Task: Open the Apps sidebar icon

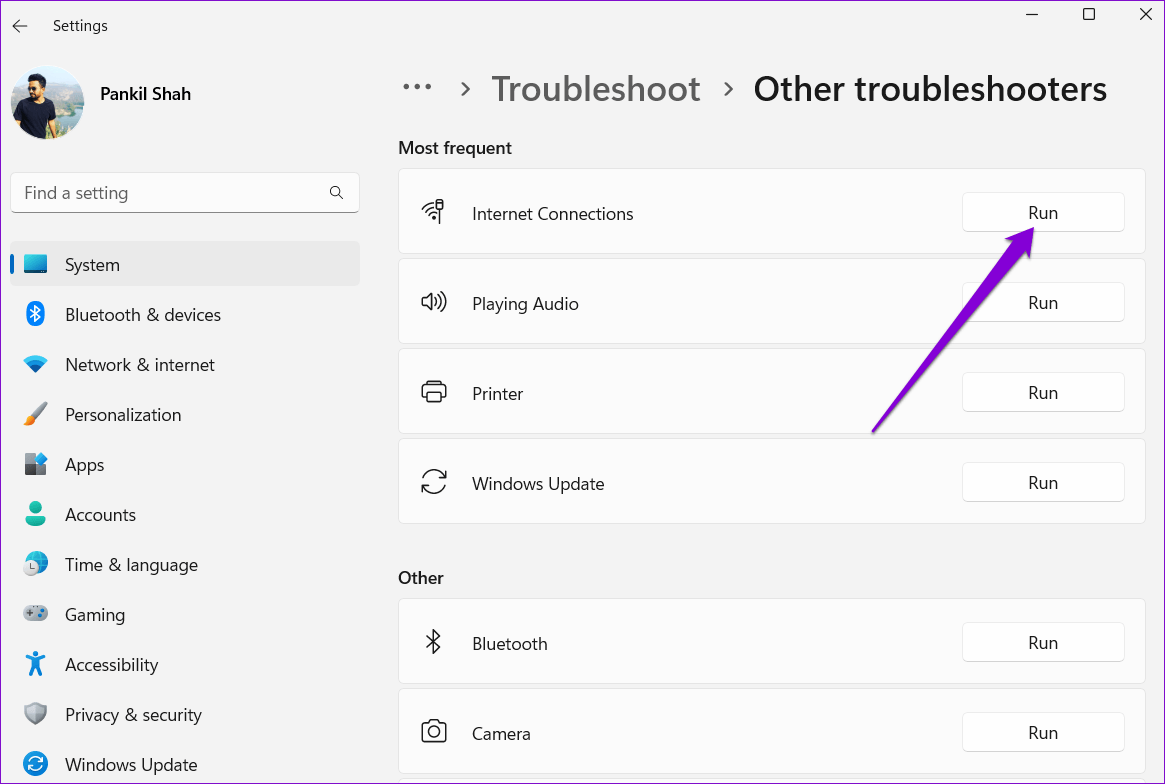Action: 36,465
